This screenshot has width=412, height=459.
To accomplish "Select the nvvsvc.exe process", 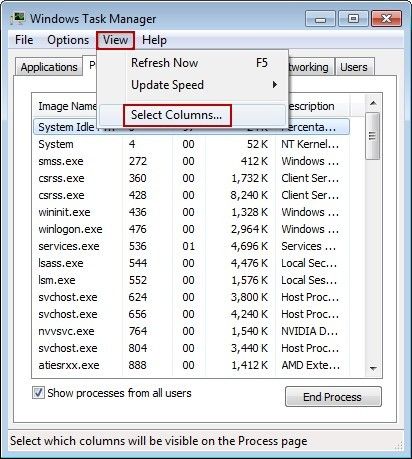I will [x=191, y=331].
